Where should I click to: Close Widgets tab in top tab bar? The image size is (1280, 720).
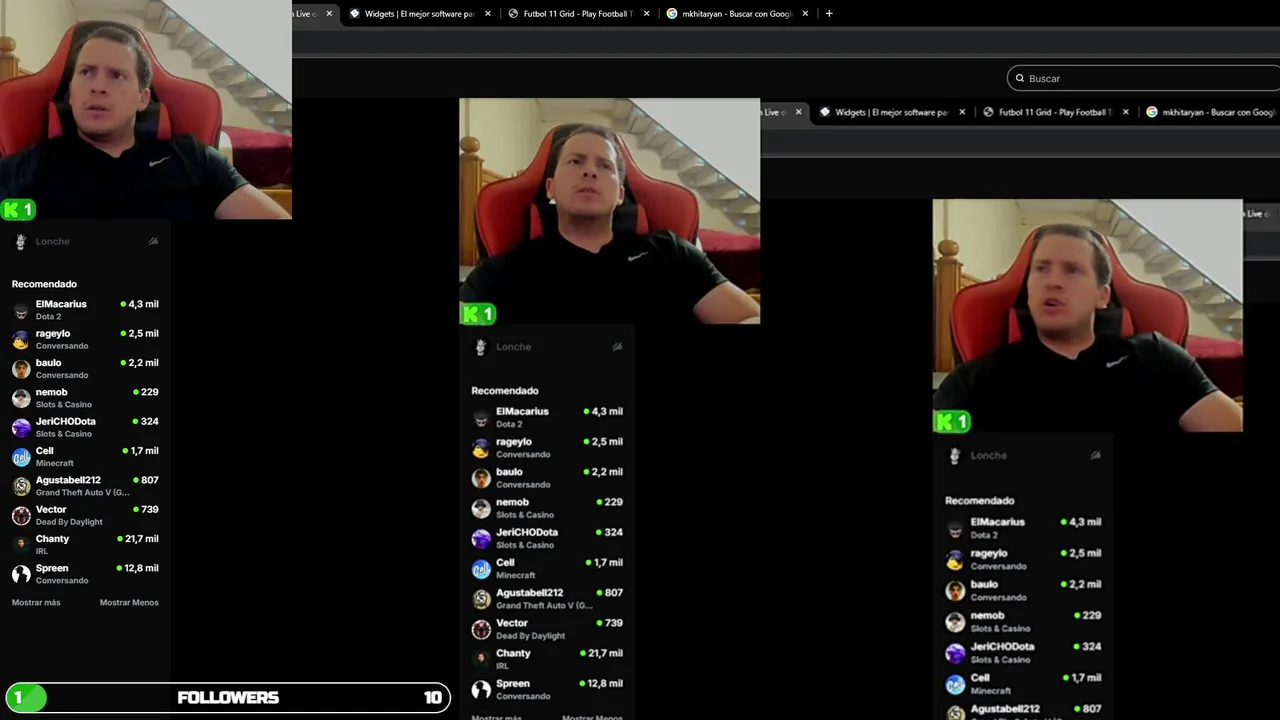pos(488,14)
